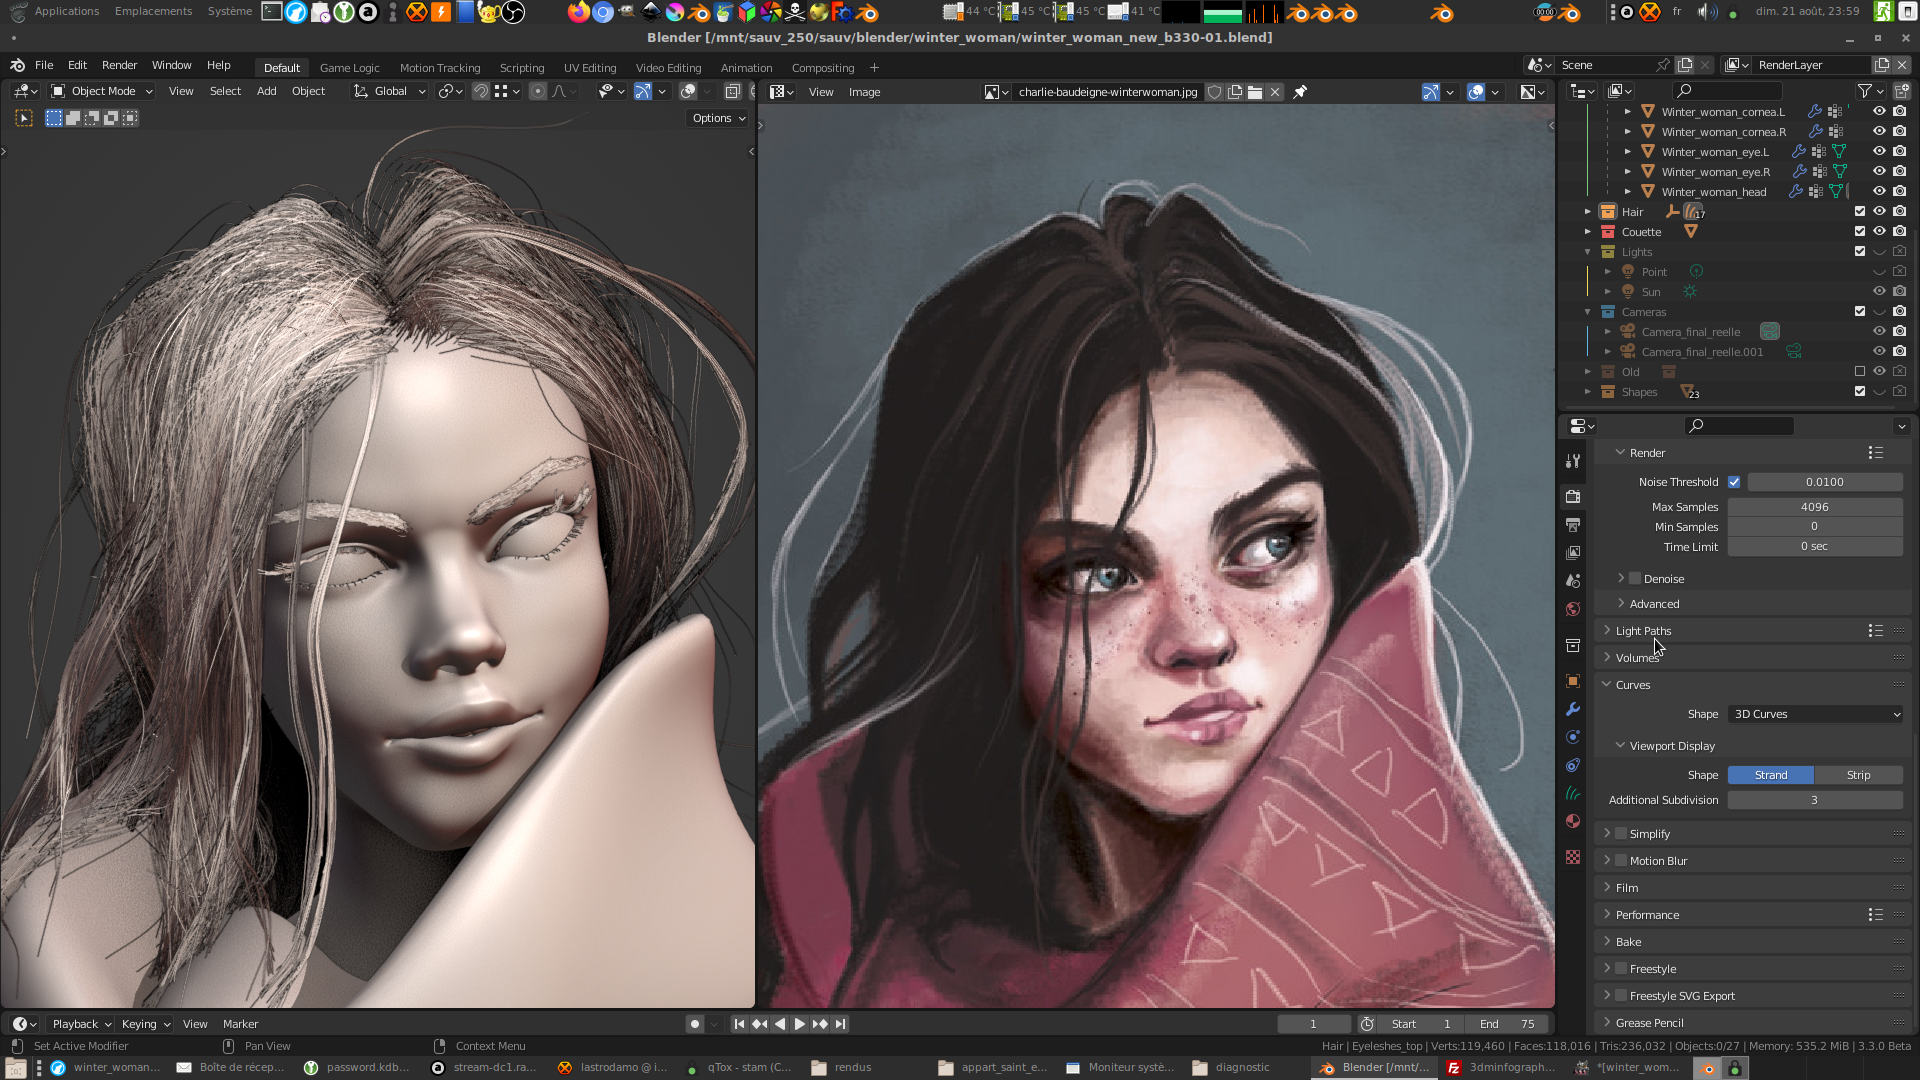
Task: Open the Collection properties tab
Action: [x=1573, y=645]
